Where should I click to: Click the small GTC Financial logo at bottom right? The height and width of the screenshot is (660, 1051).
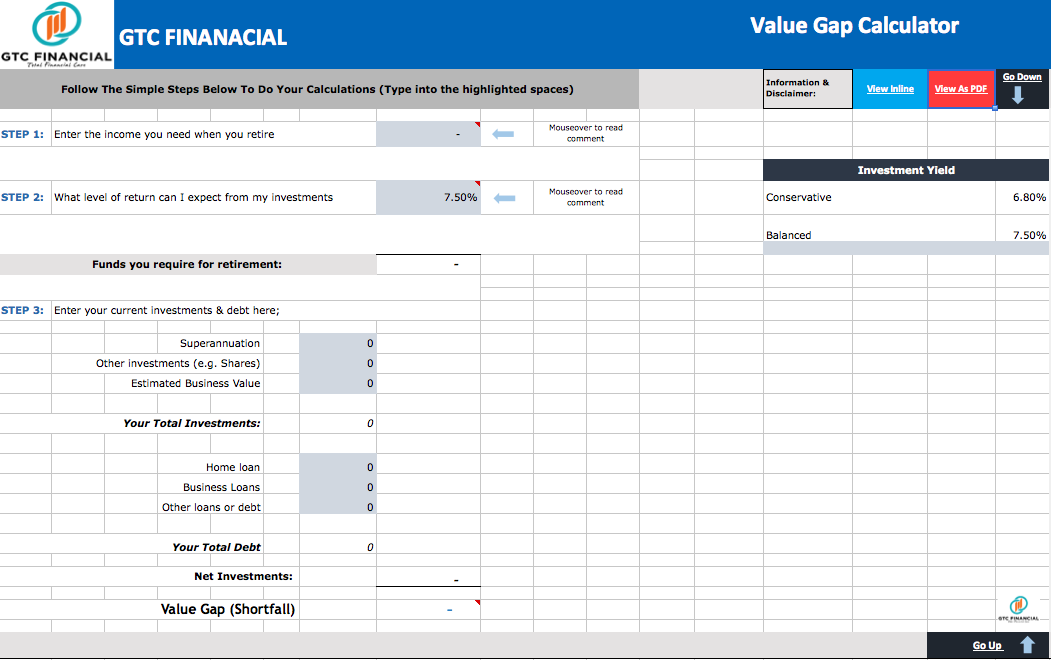pyautogui.click(x=1018, y=608)
